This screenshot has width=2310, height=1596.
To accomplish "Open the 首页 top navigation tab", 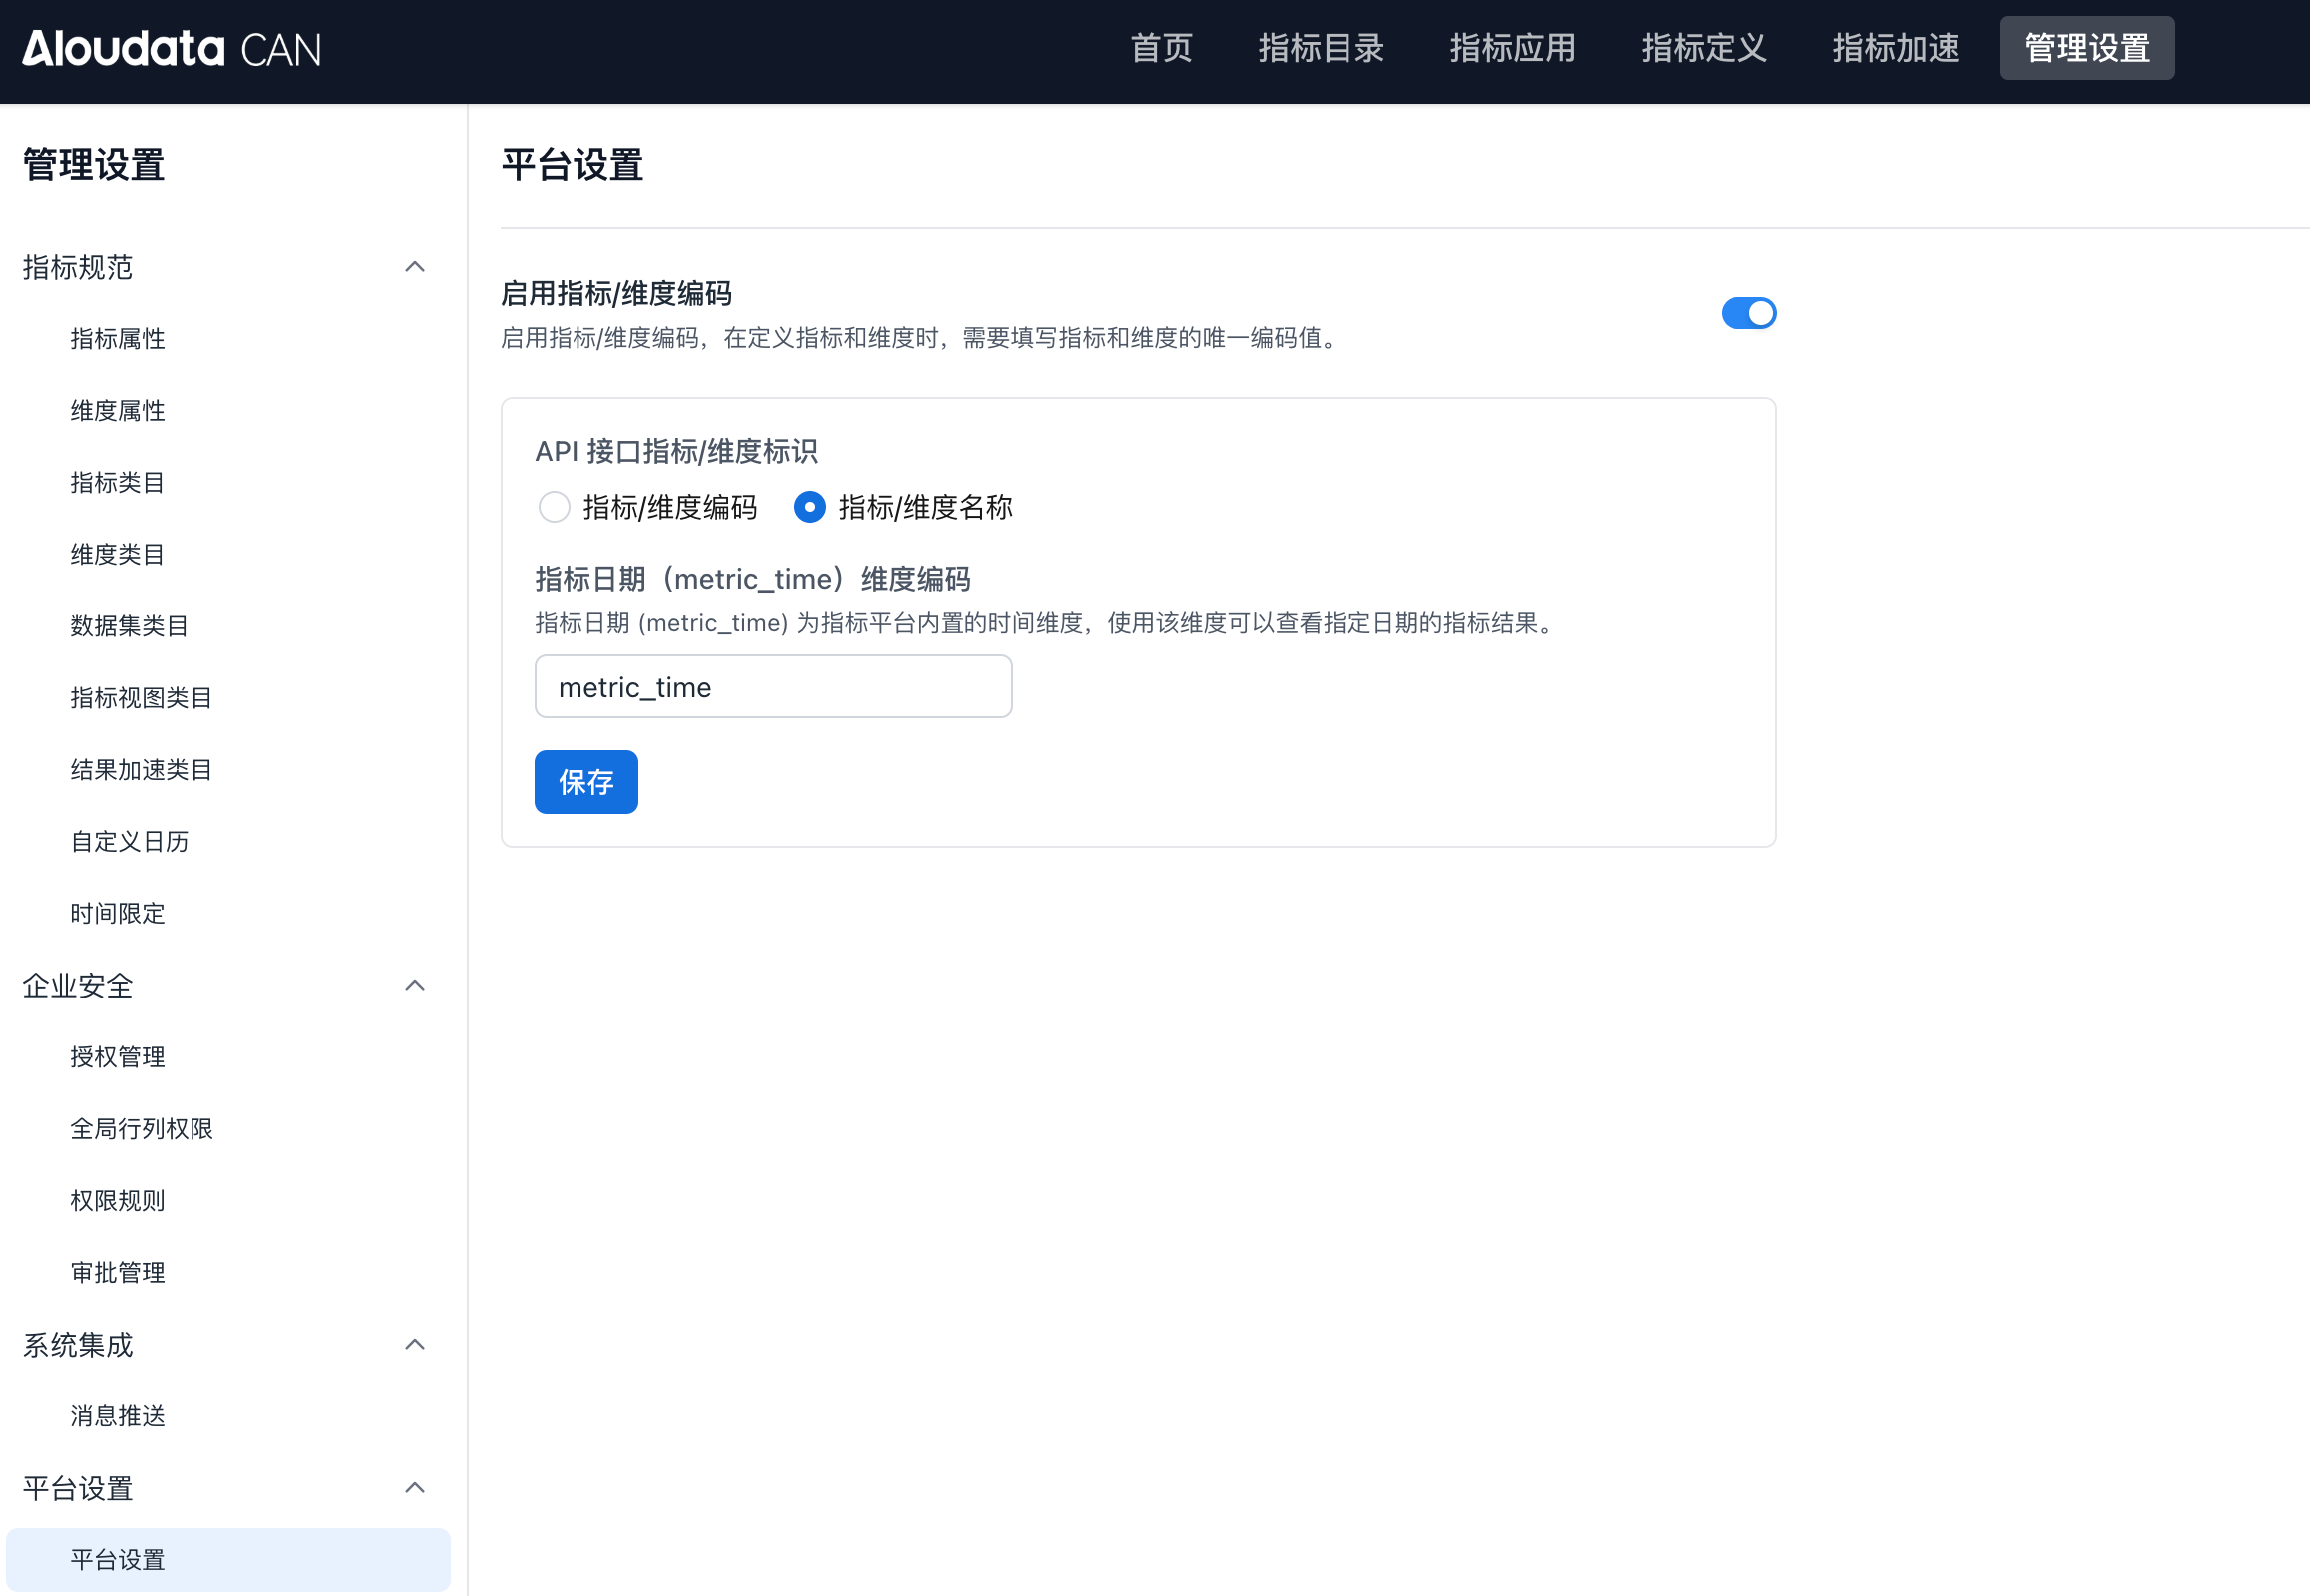I will click(1161, 48).
